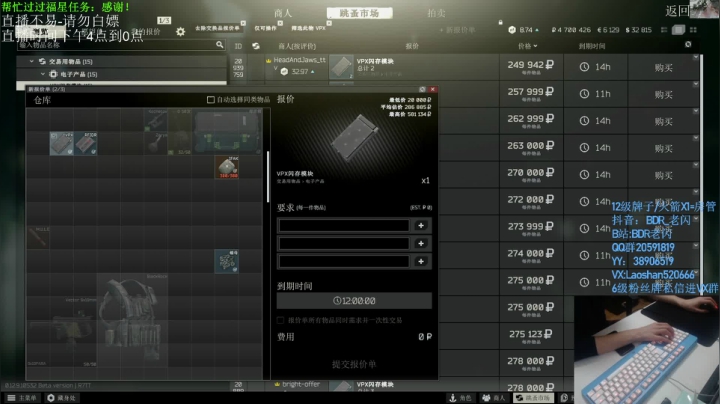Click the first VPX module in stash
This screenshot has width=720, height=404.
62,143
